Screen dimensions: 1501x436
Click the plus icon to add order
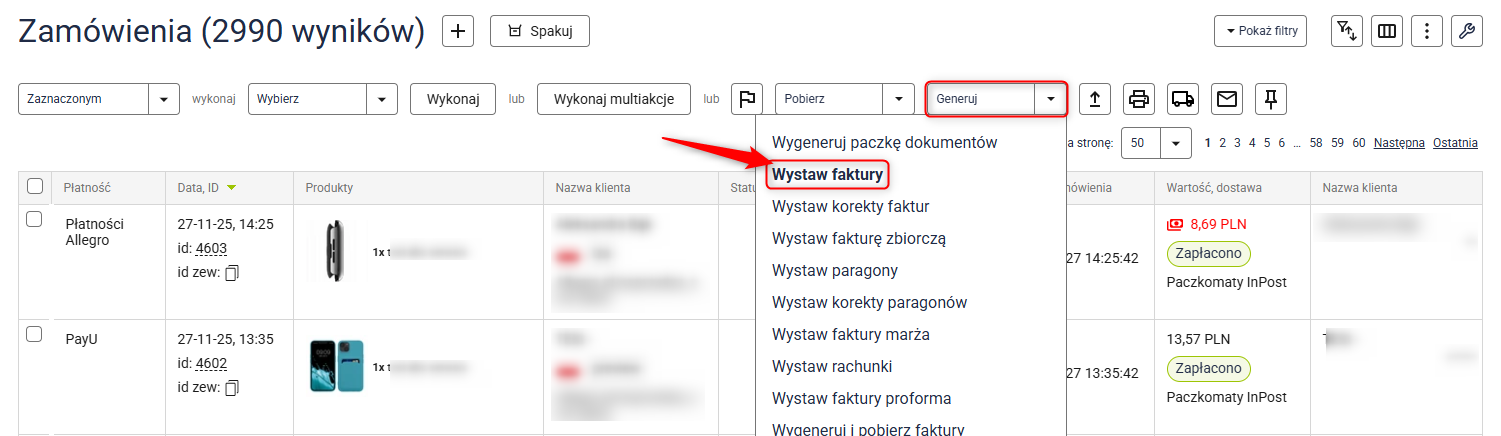(x=458, y=31)
